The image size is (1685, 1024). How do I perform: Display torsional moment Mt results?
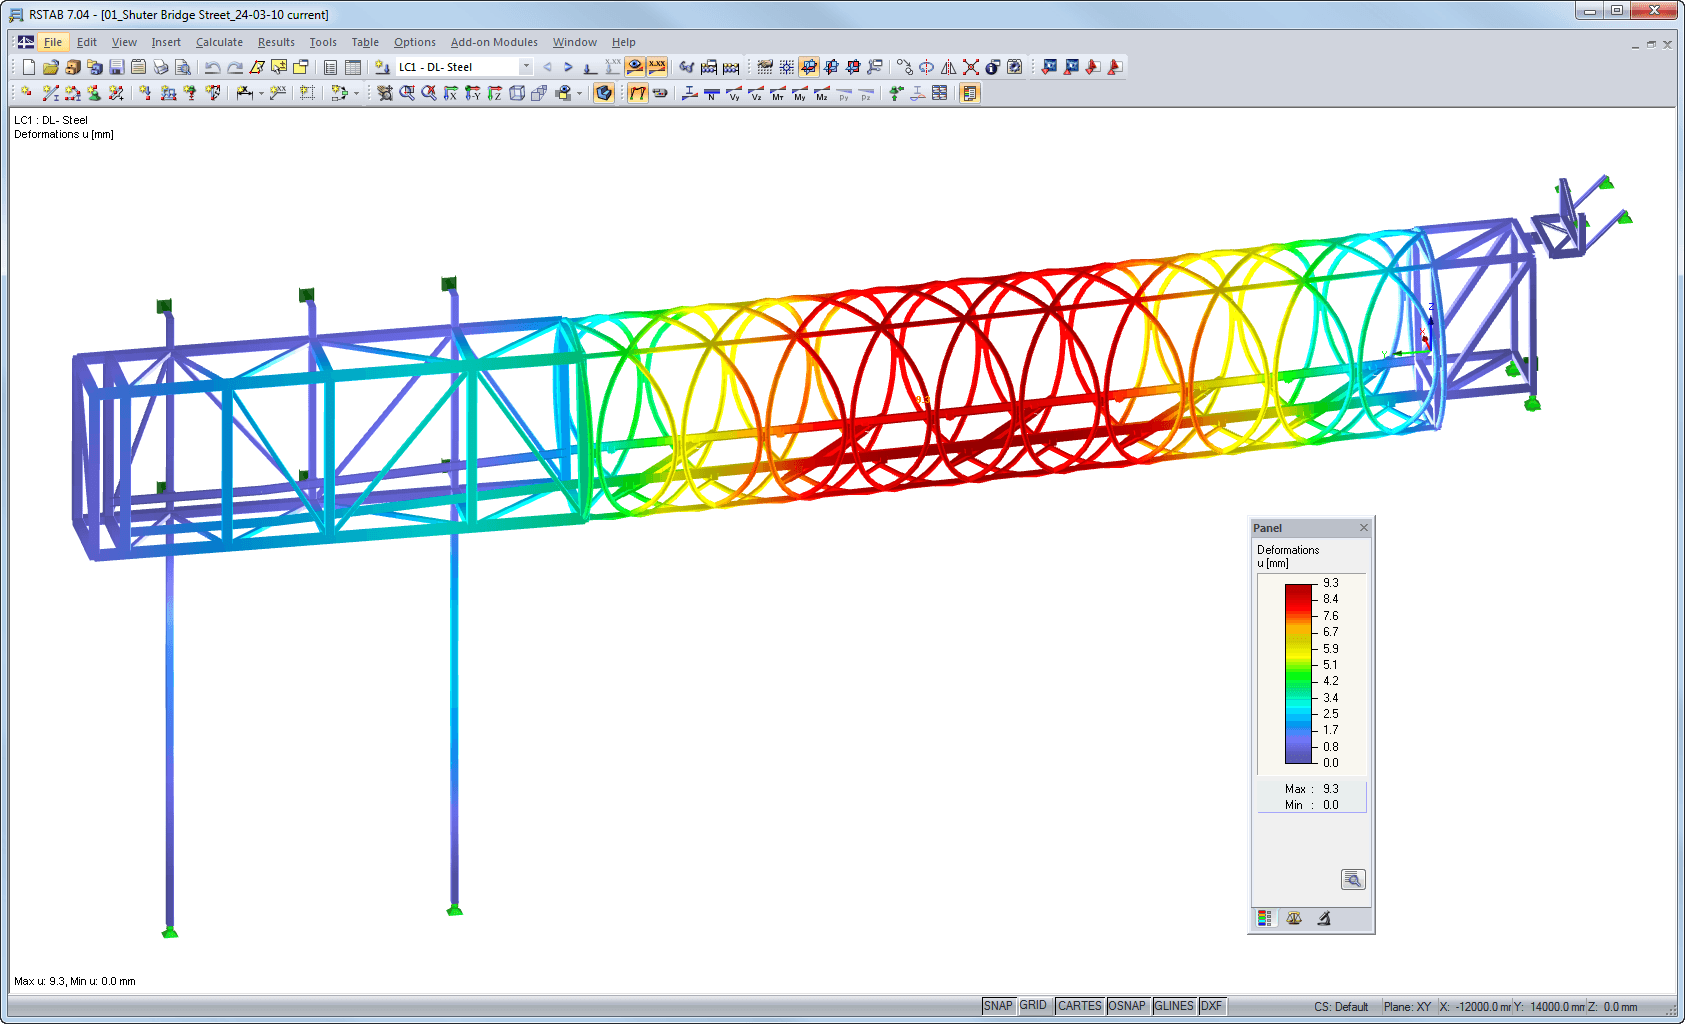[x=778, y=93]
